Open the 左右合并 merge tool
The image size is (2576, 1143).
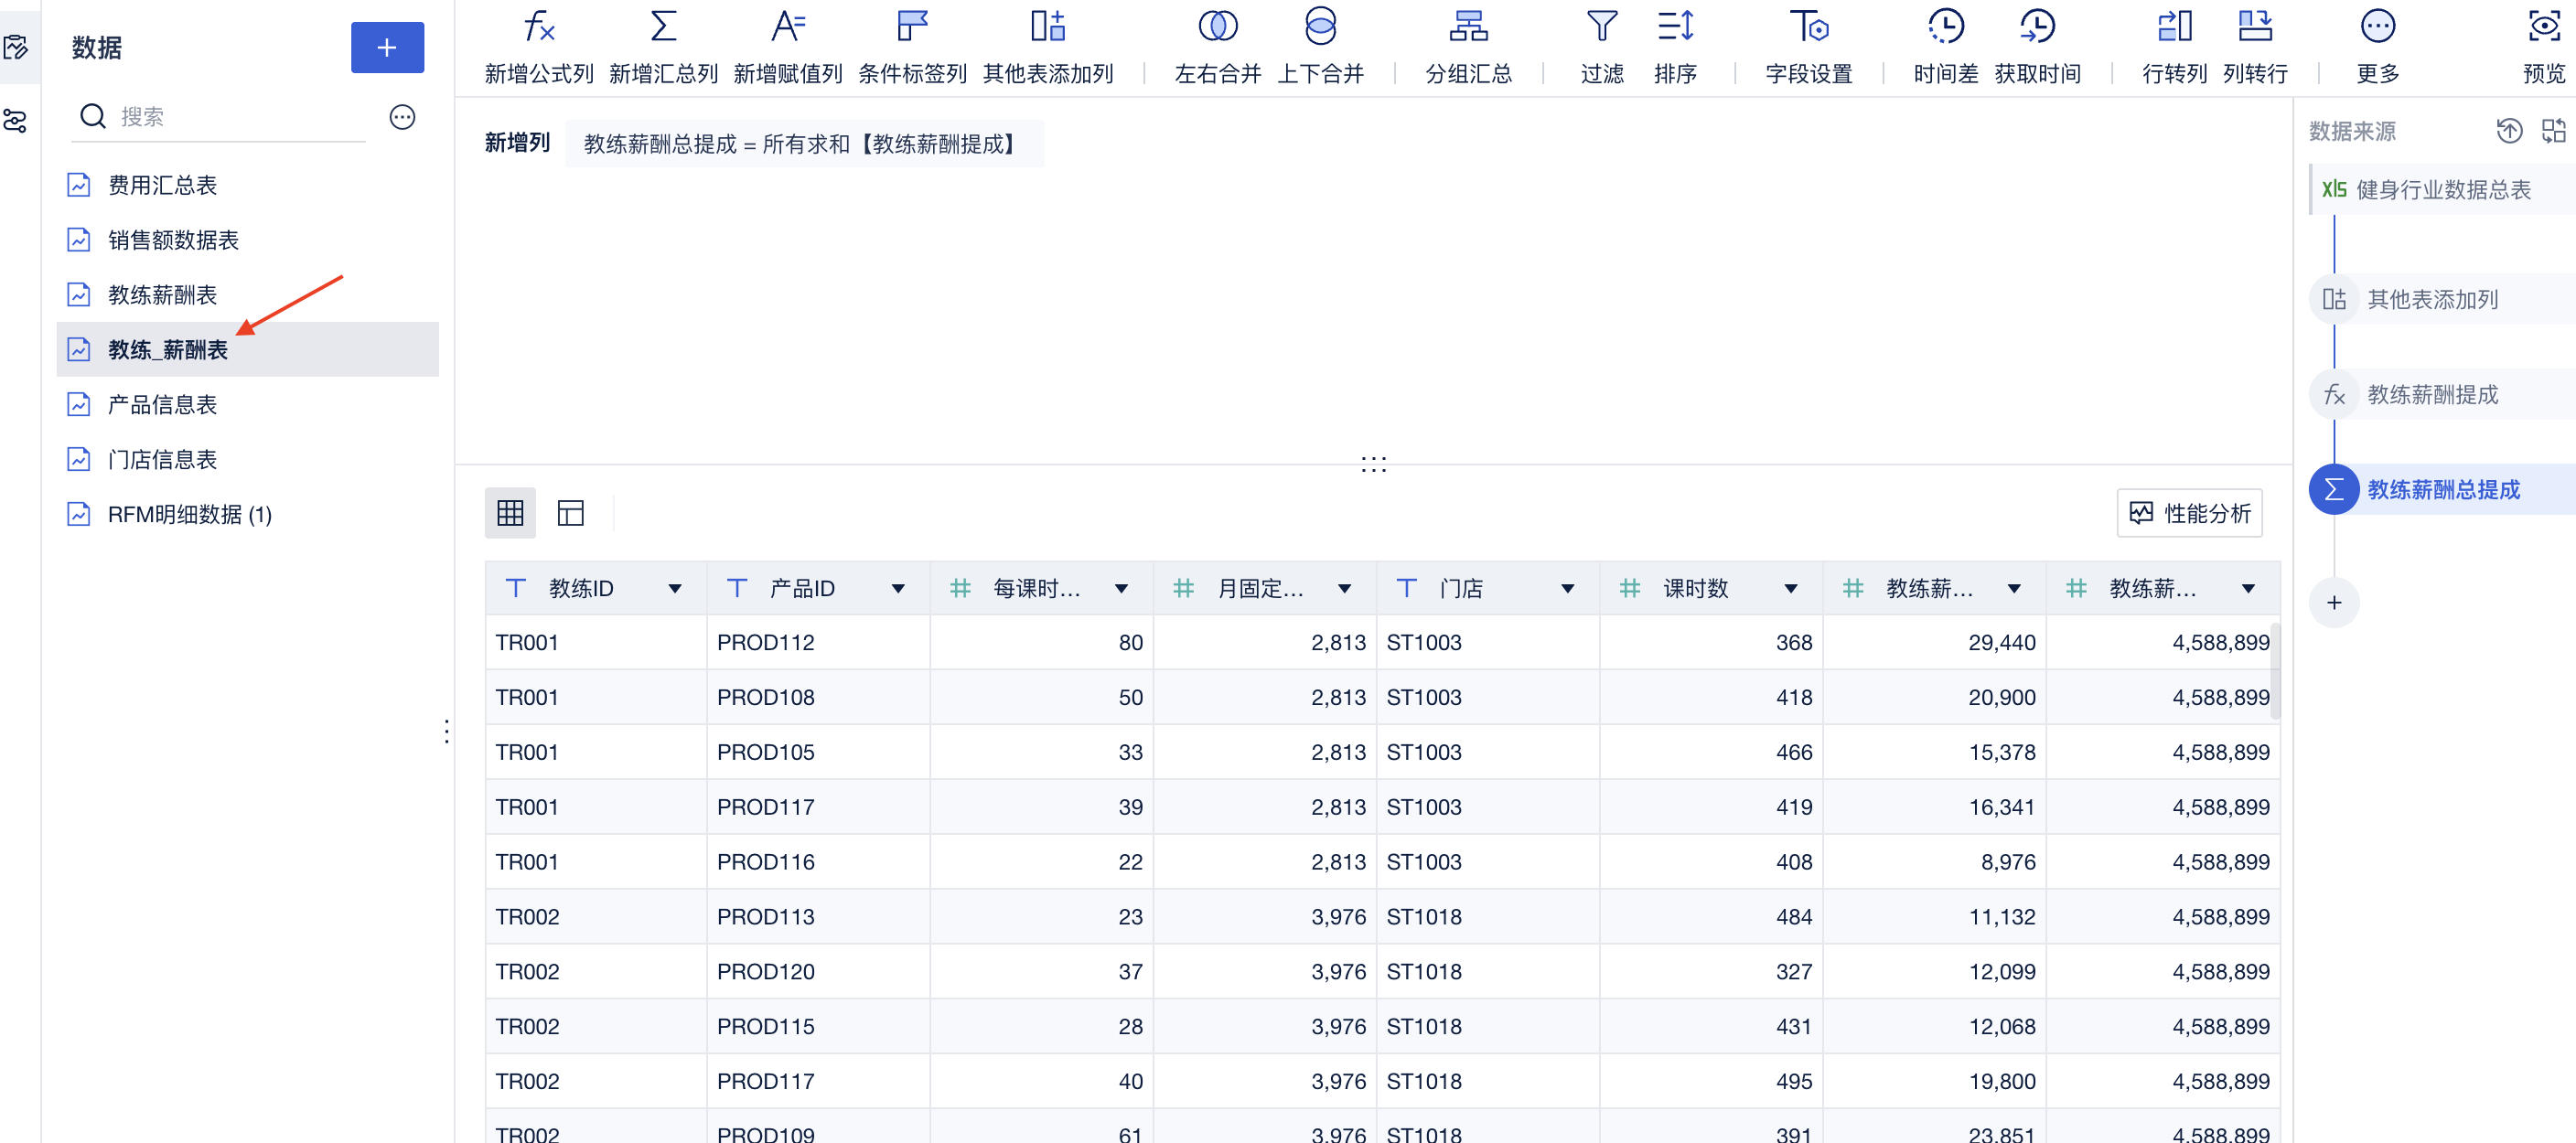pyautogui.click(x=1217, y=27)
